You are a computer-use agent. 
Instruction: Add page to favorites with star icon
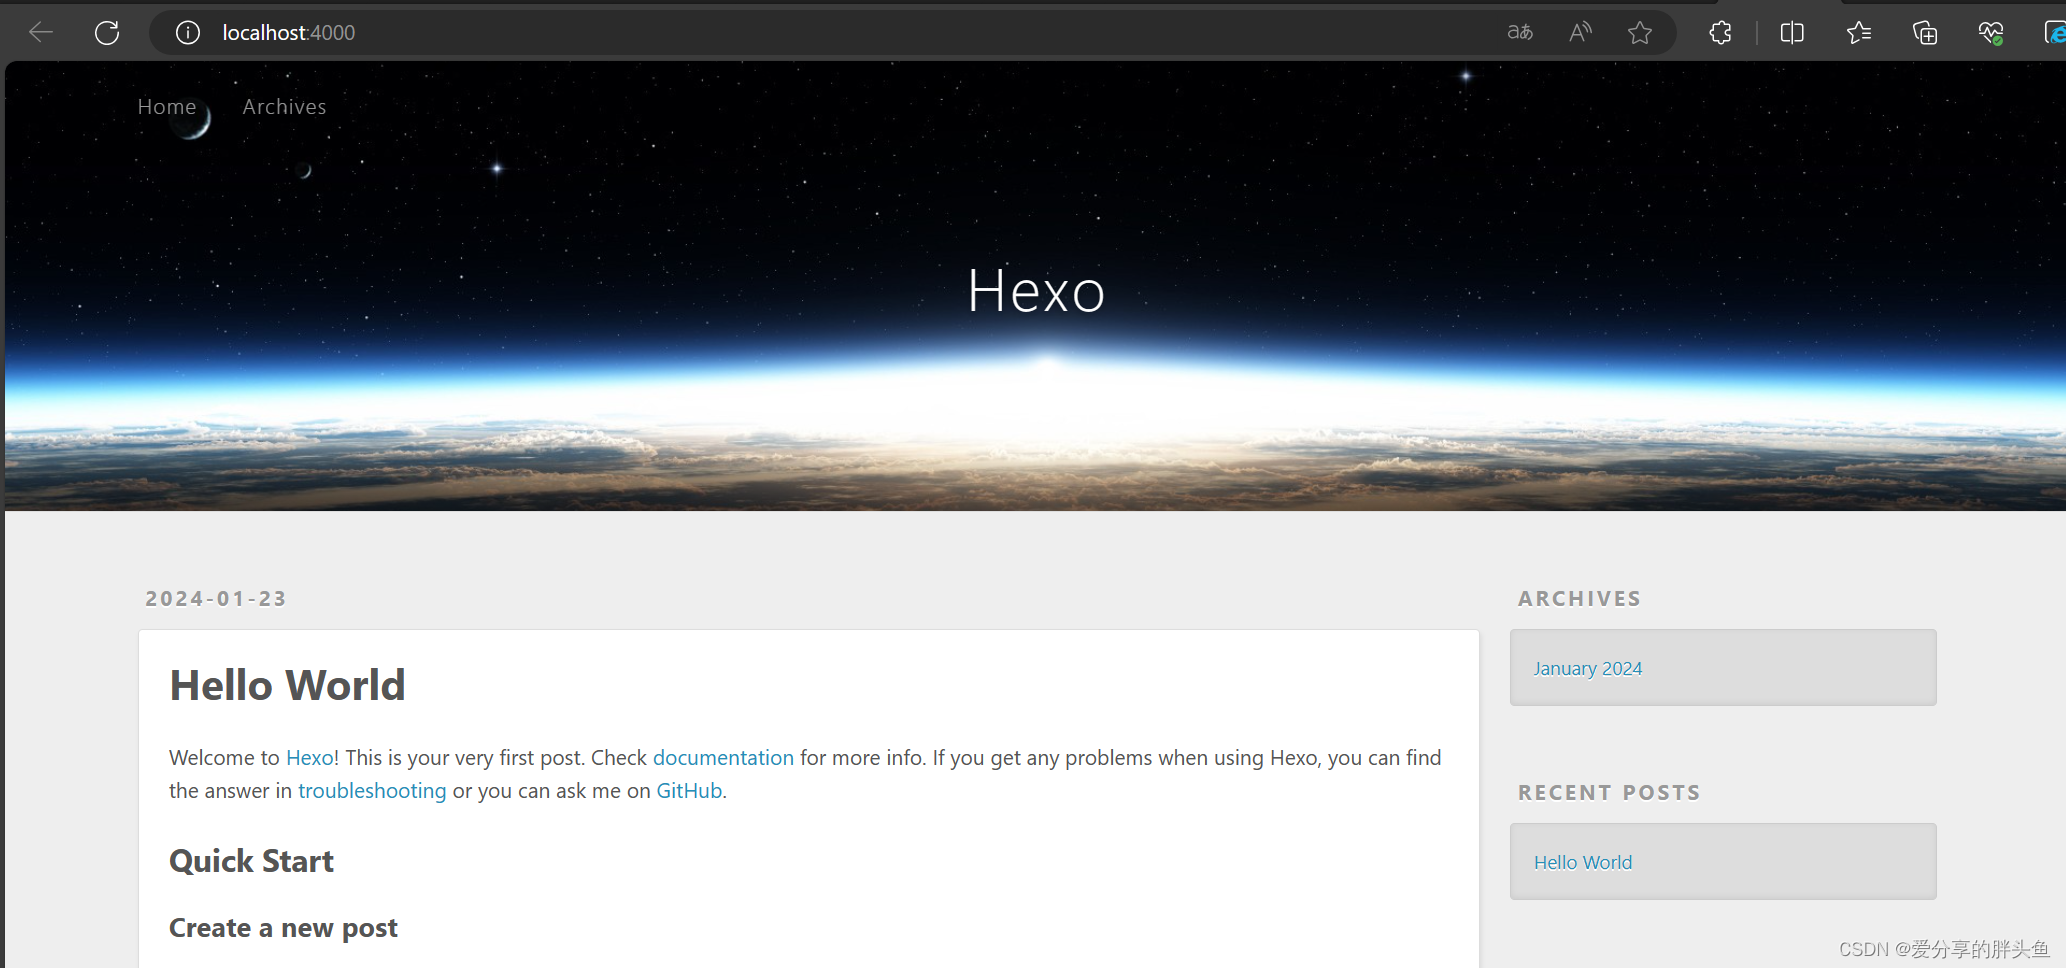(1640, 33)
